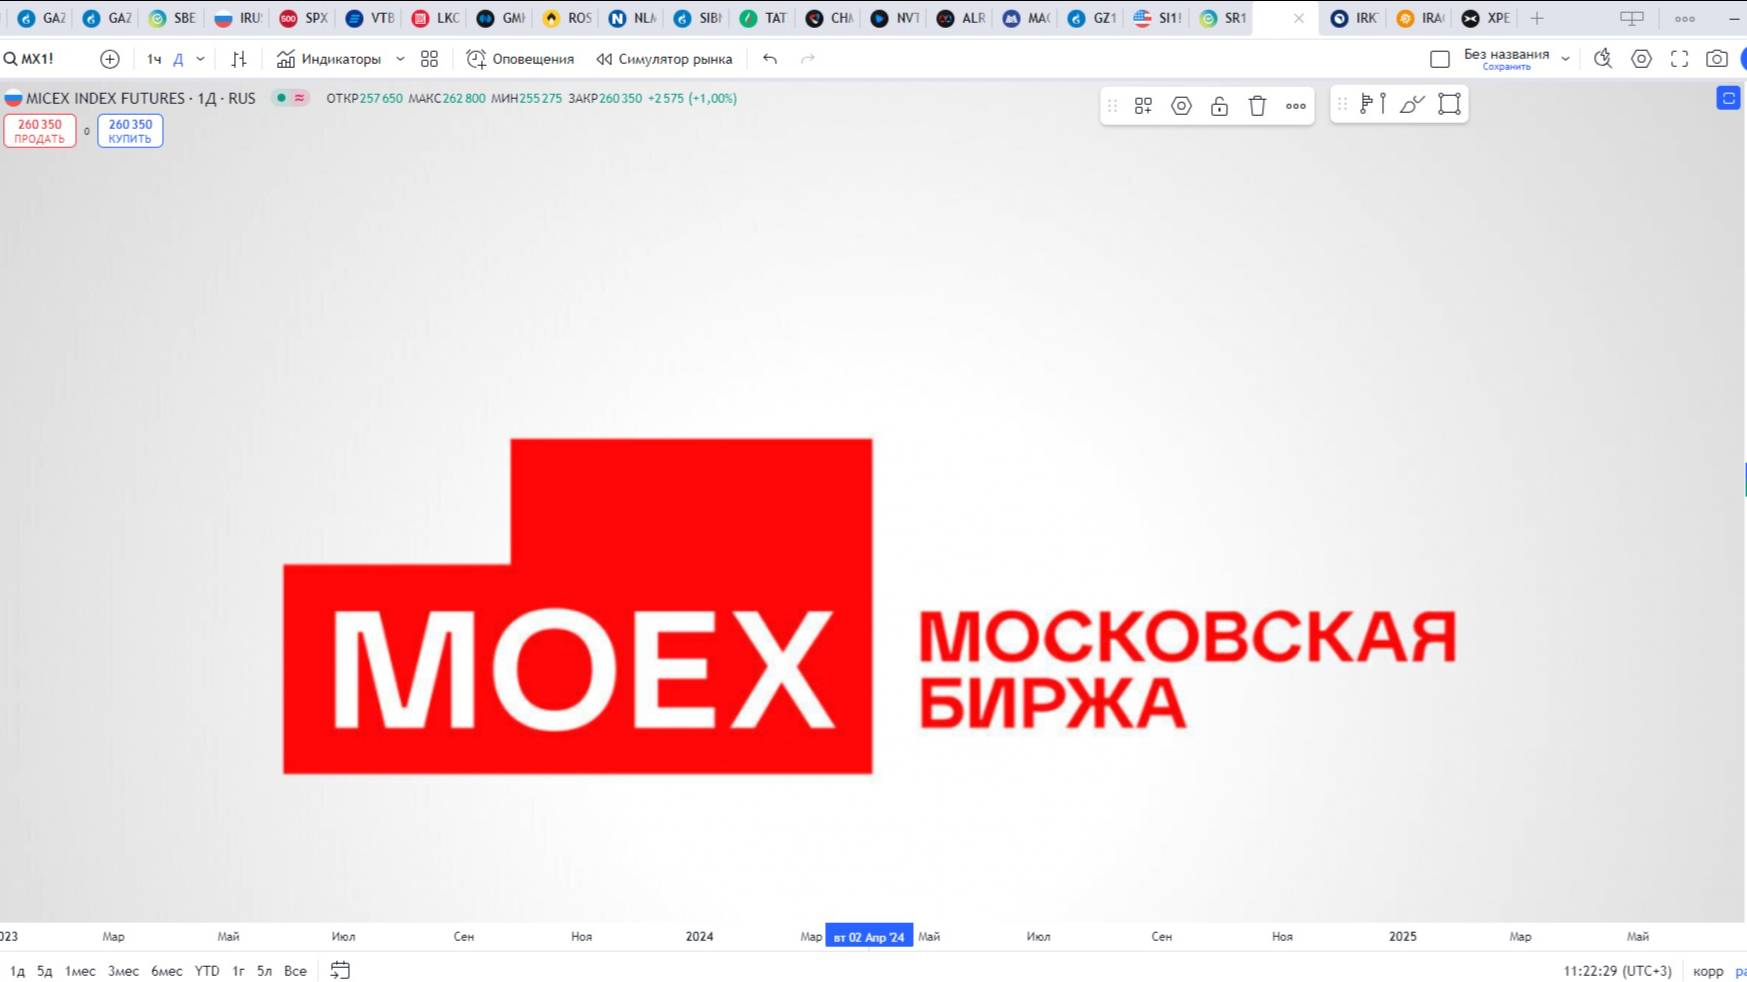
Task: Set range to 1мес
Action: [x=80, y=971]
